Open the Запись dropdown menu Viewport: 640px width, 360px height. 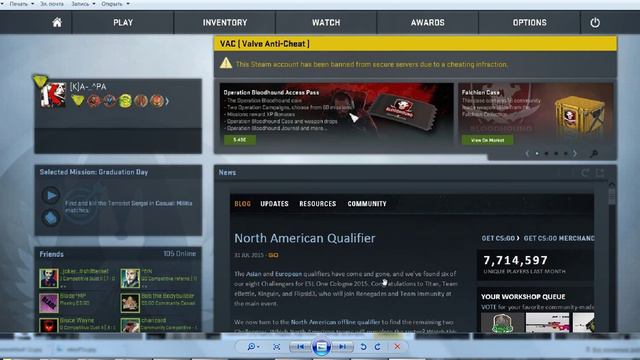83,4
